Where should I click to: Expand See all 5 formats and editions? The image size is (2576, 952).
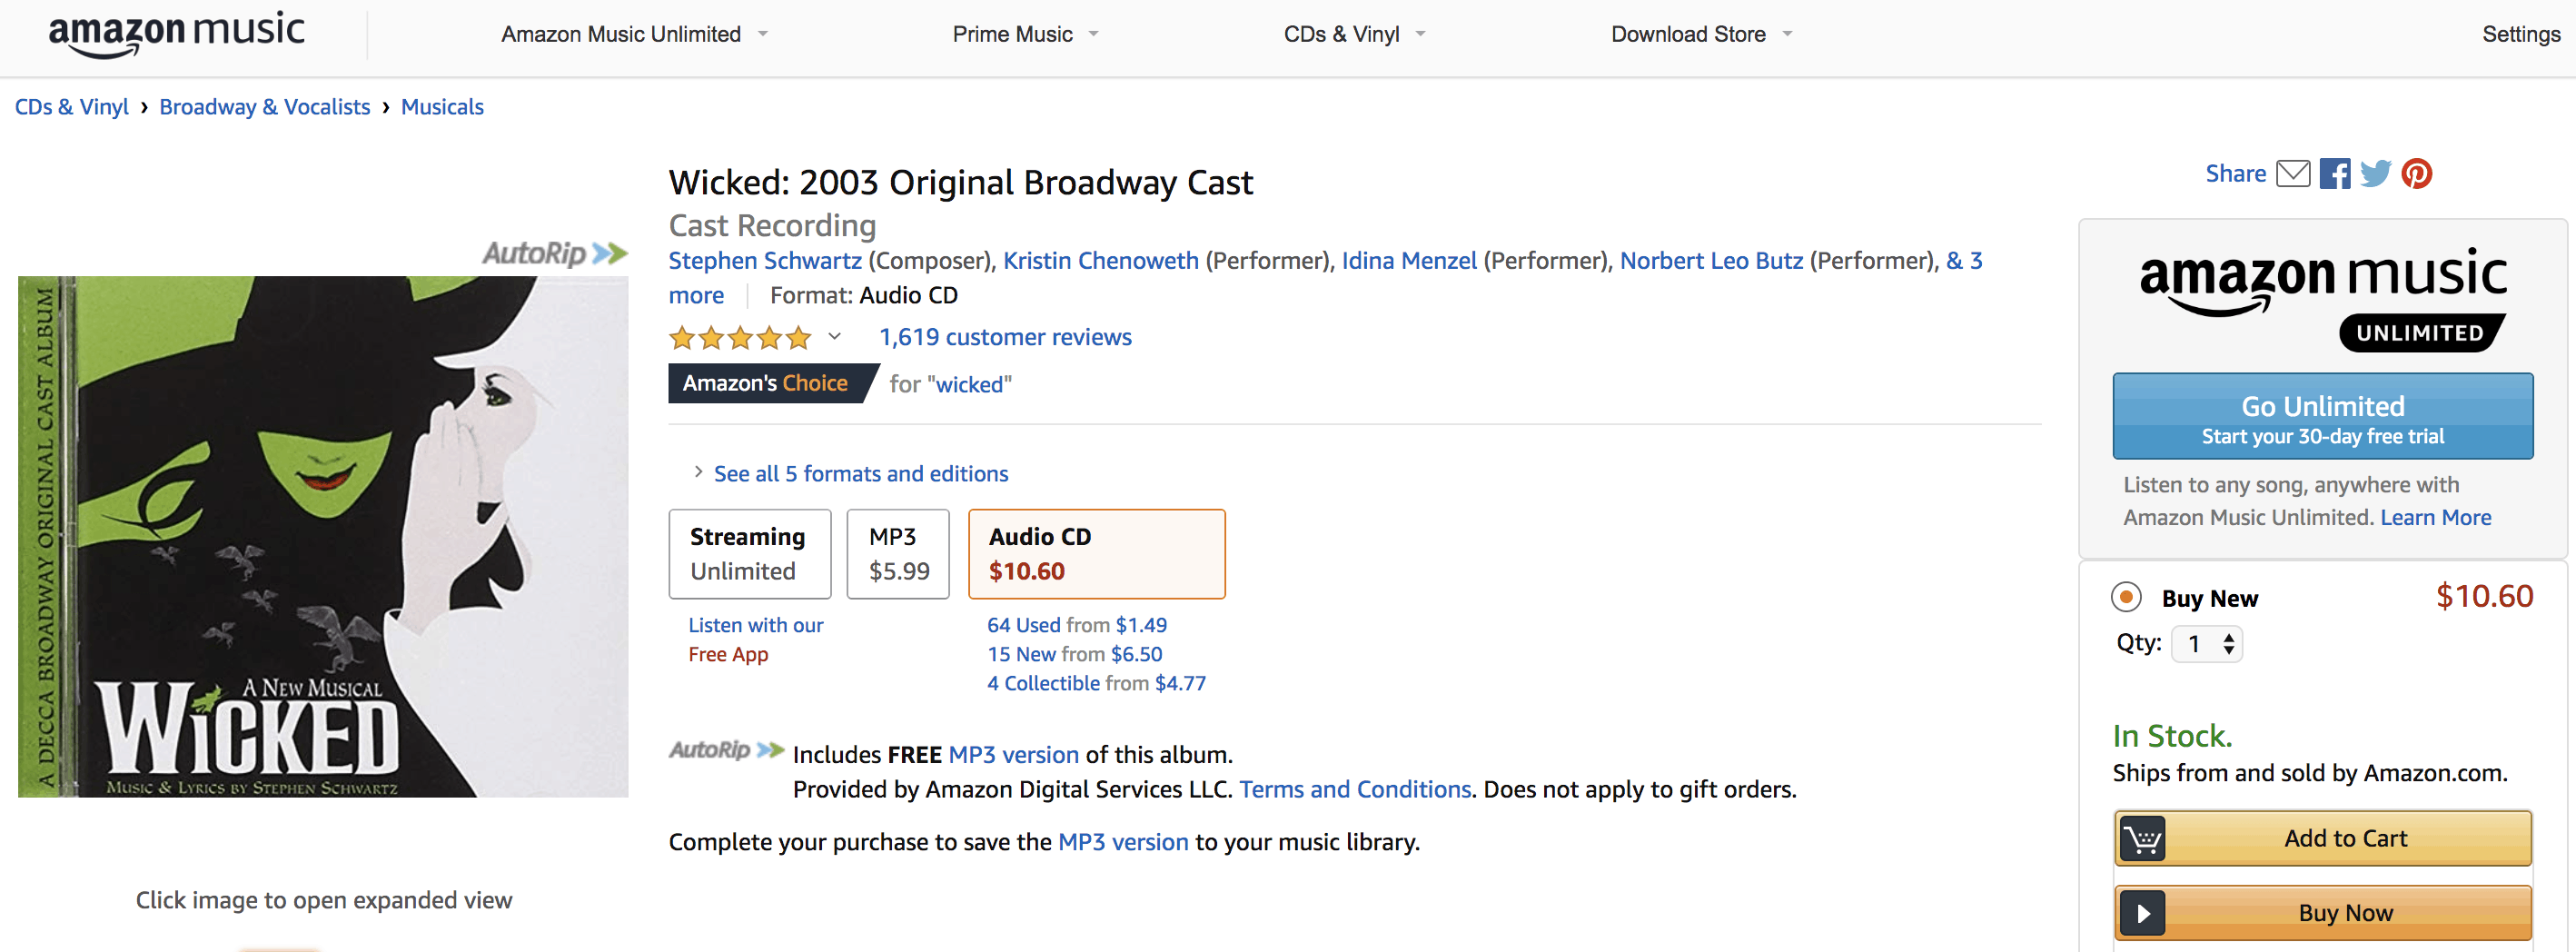click(860, 474)
